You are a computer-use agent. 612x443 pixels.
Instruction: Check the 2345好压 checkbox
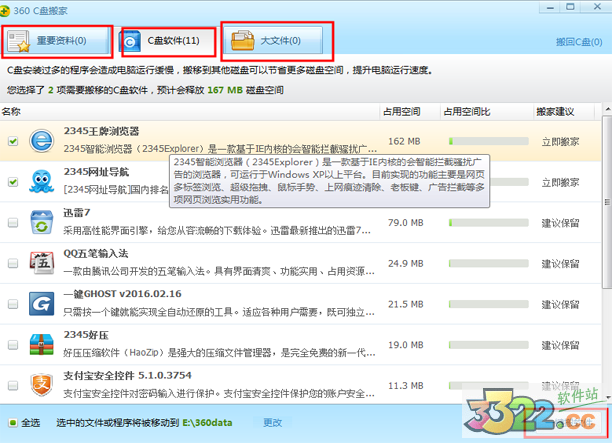(13, 345)
